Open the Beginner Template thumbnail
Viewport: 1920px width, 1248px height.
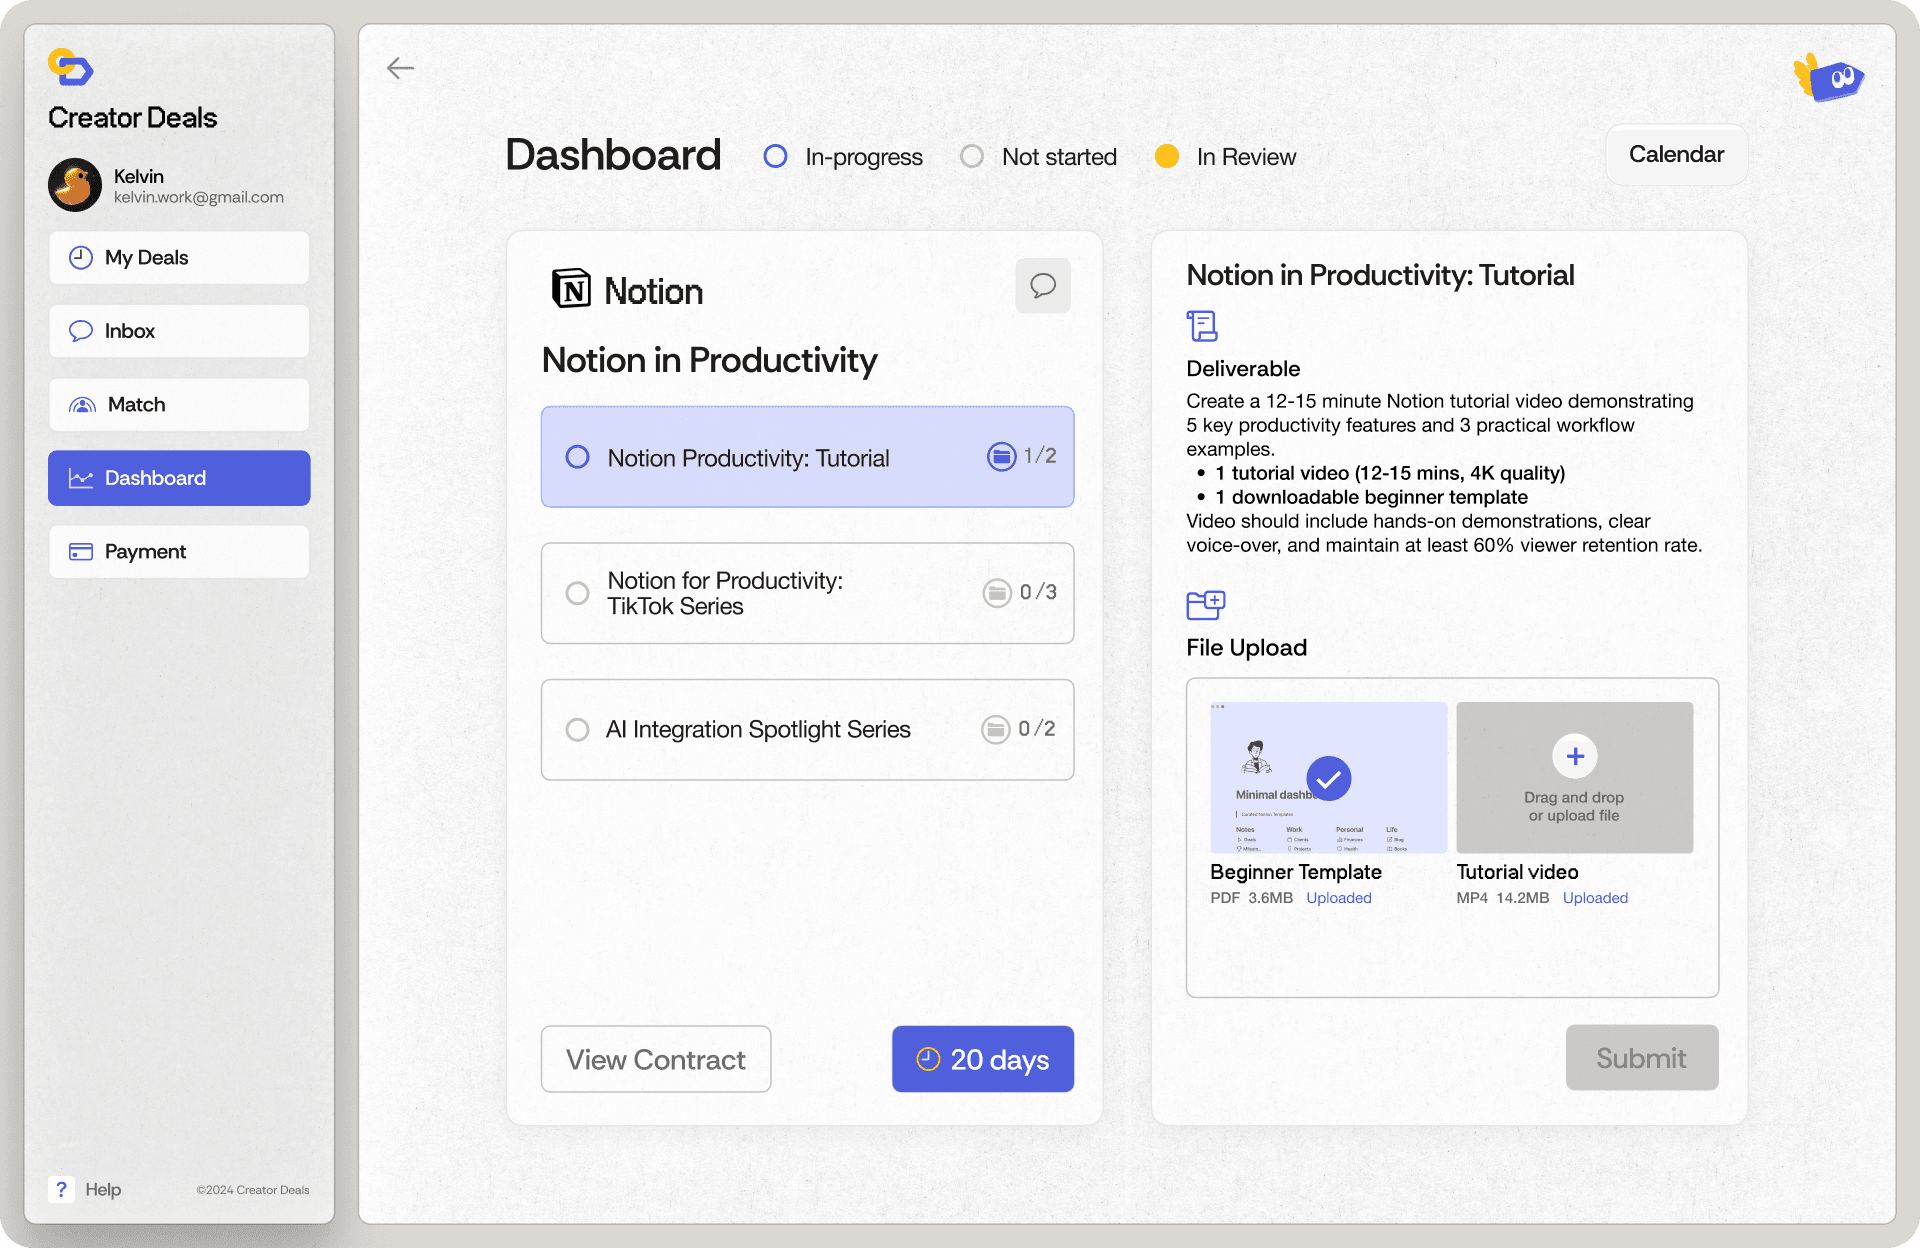pos(1328,778)
